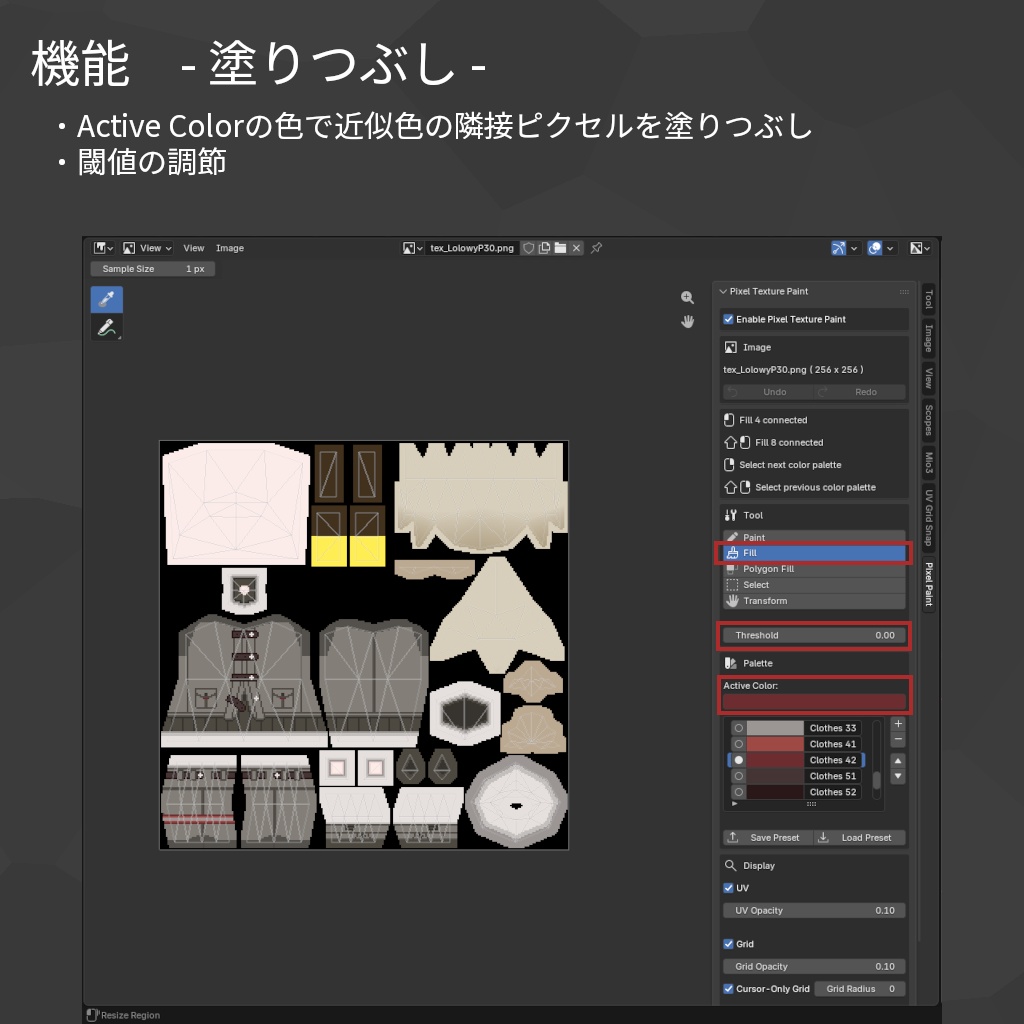Screen dimensions: 1024x1024
Task: Click the Grid Opacity slider
Action: click(x=814, y=967)
